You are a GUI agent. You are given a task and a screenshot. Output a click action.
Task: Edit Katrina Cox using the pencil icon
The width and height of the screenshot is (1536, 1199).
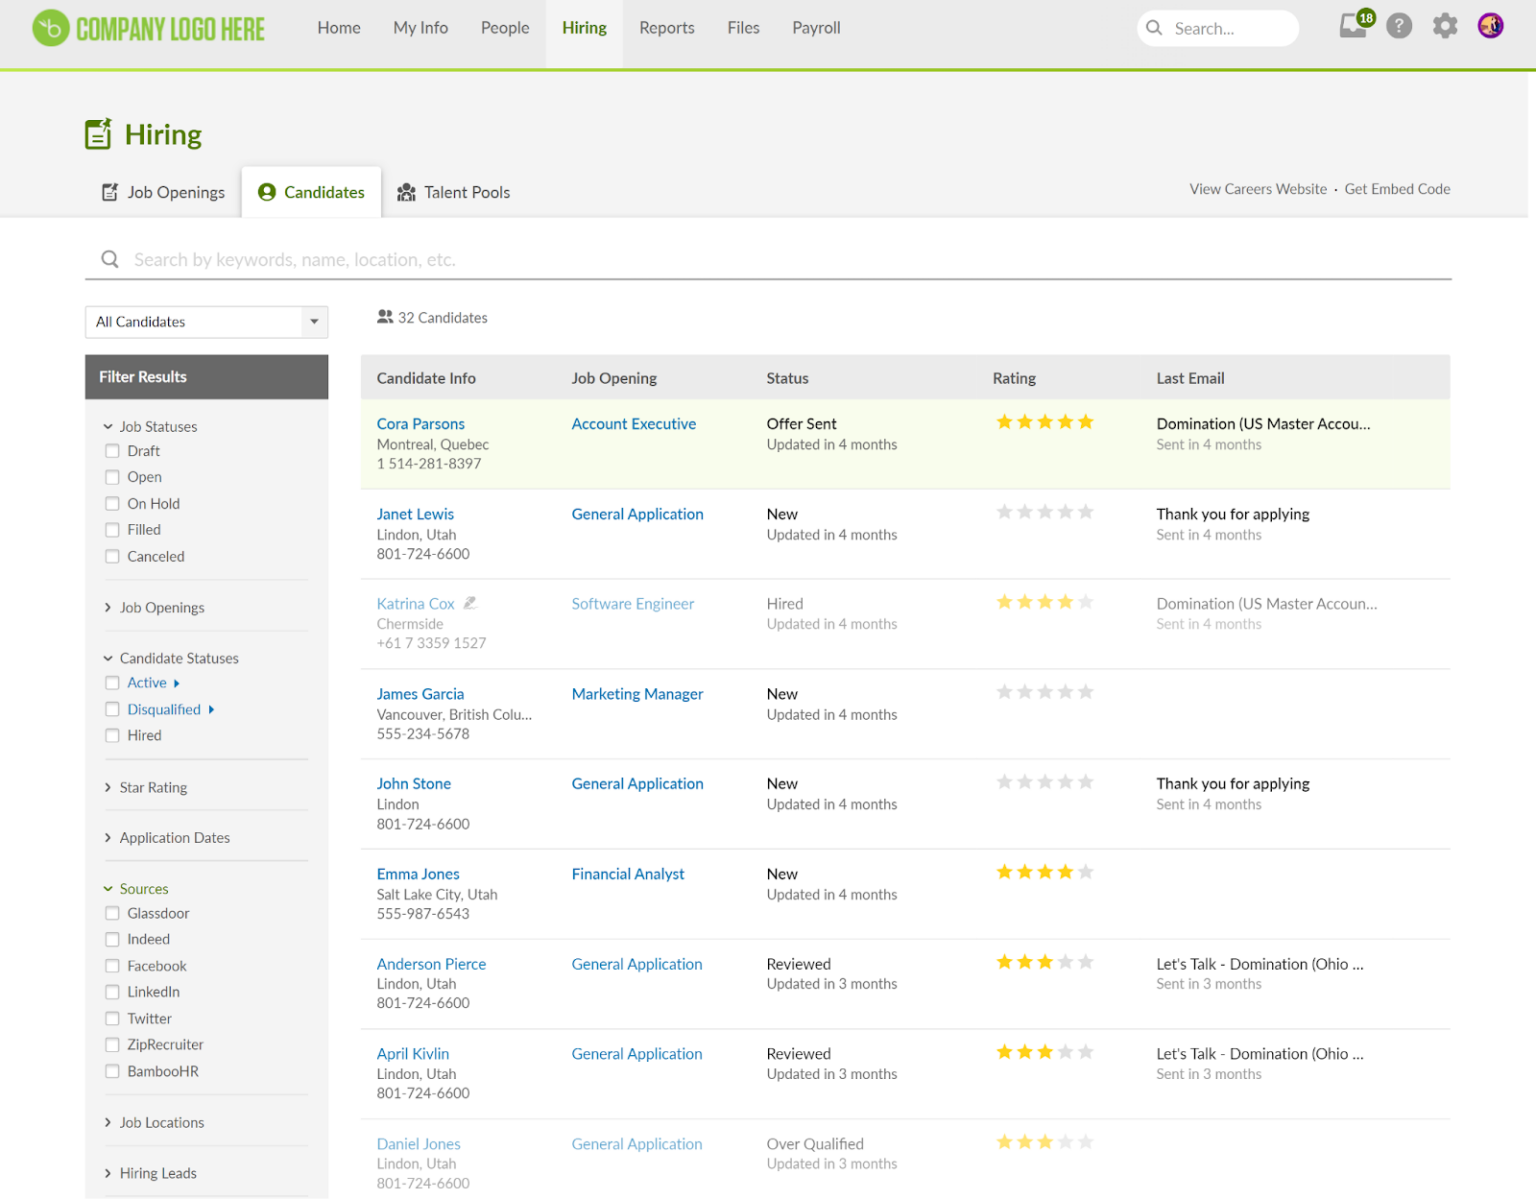[471, 603]
